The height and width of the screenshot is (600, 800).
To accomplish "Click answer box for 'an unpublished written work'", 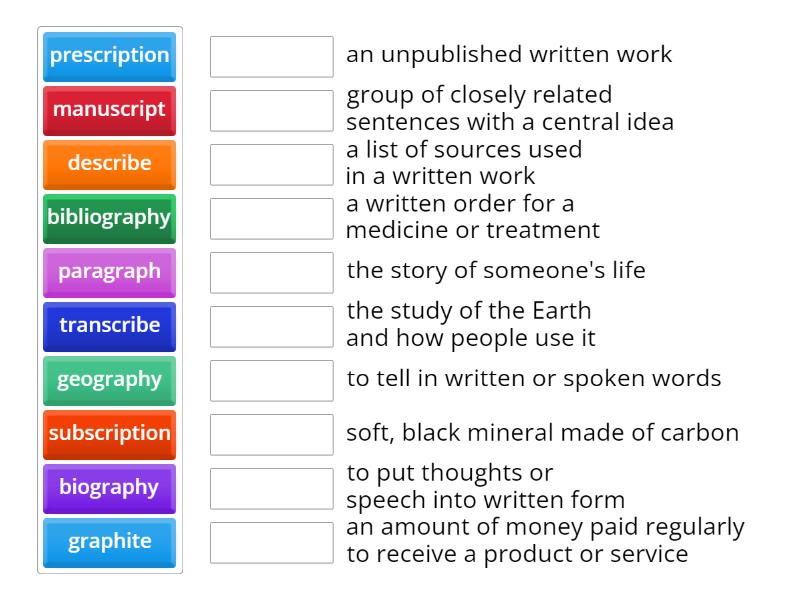I will pyautogui.click(x=272, y=57).
